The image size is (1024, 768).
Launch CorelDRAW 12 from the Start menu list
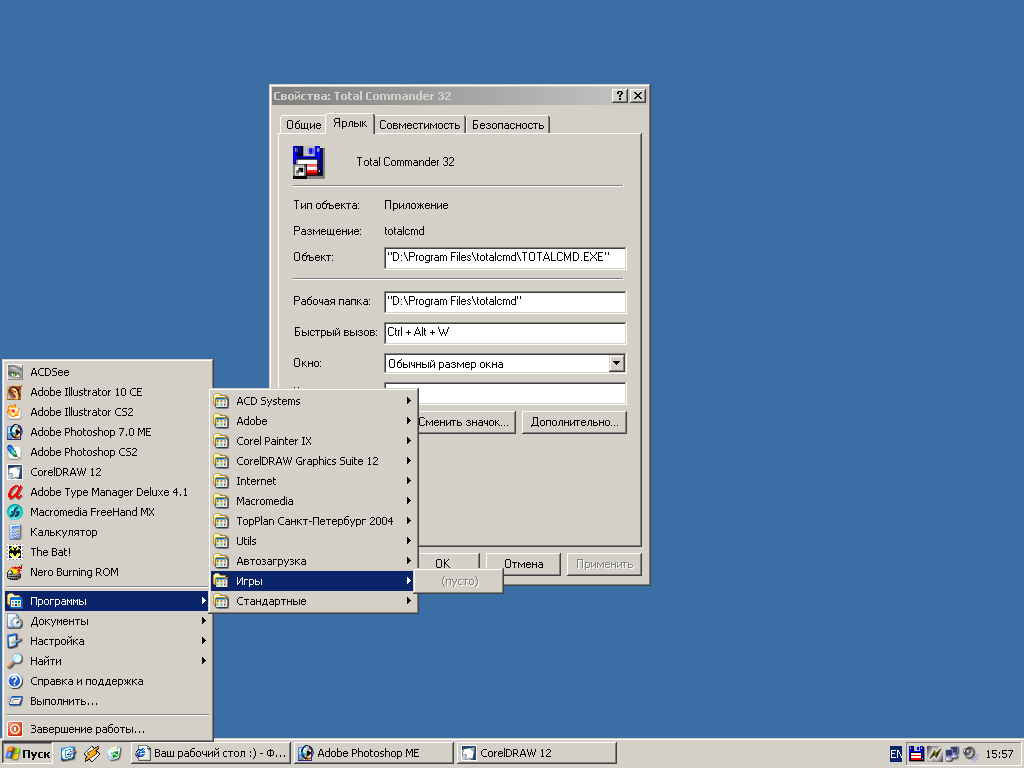coord(108,472)
